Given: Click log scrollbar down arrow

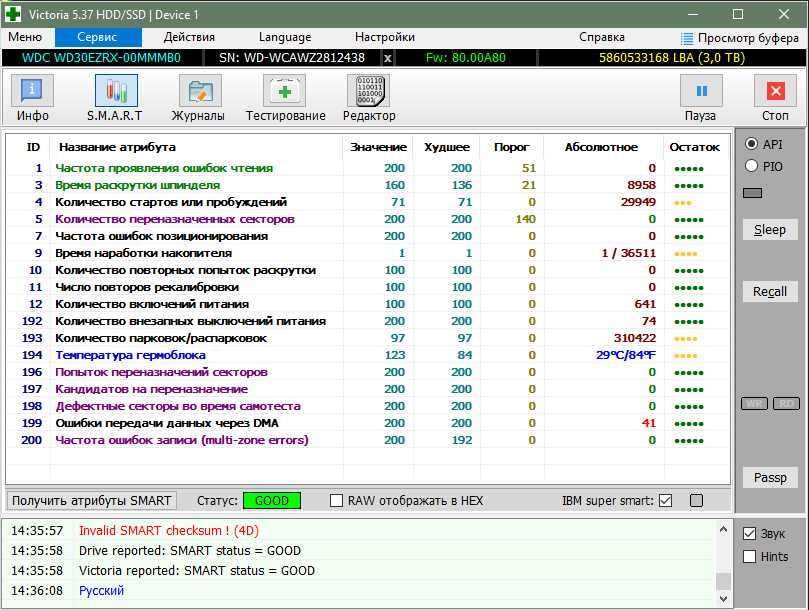Looking at the screenshot, I should [723, 599].
